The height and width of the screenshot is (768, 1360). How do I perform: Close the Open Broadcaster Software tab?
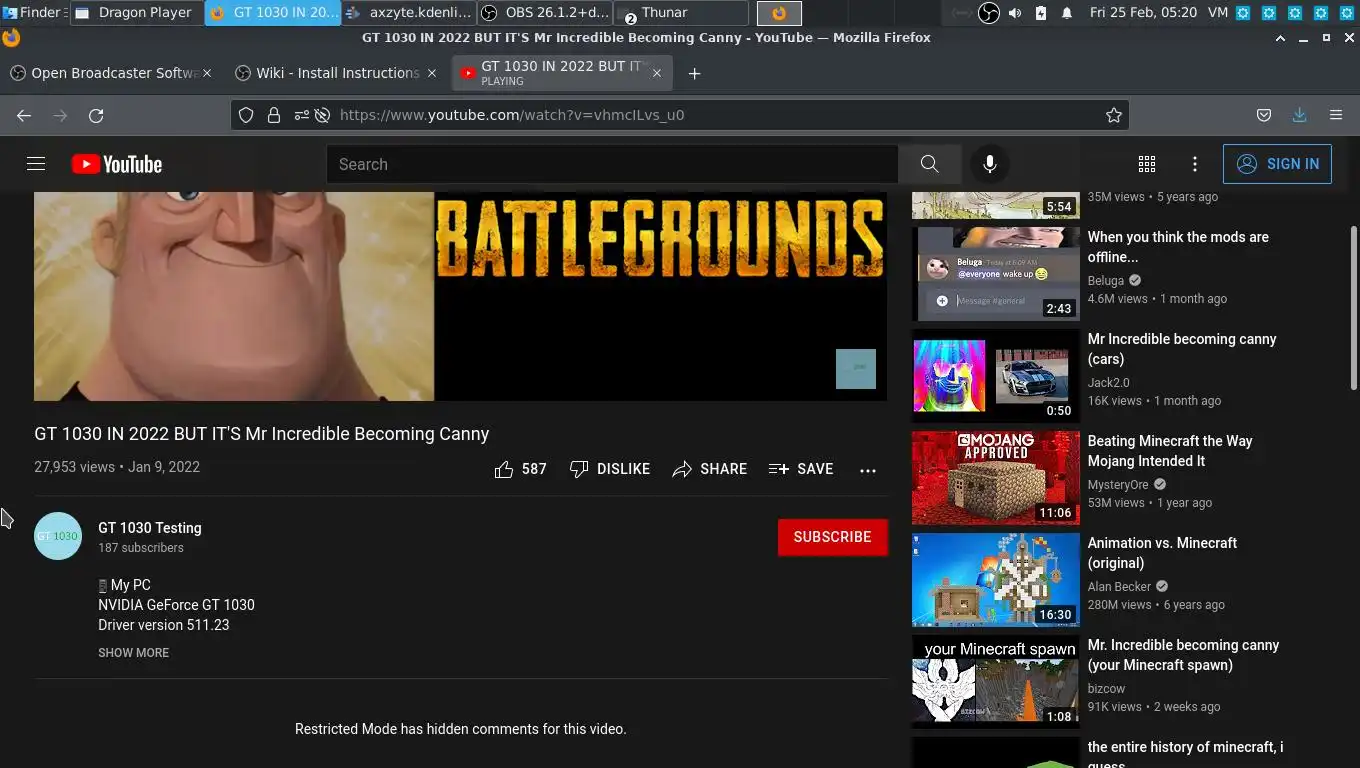tap(207, 73)
